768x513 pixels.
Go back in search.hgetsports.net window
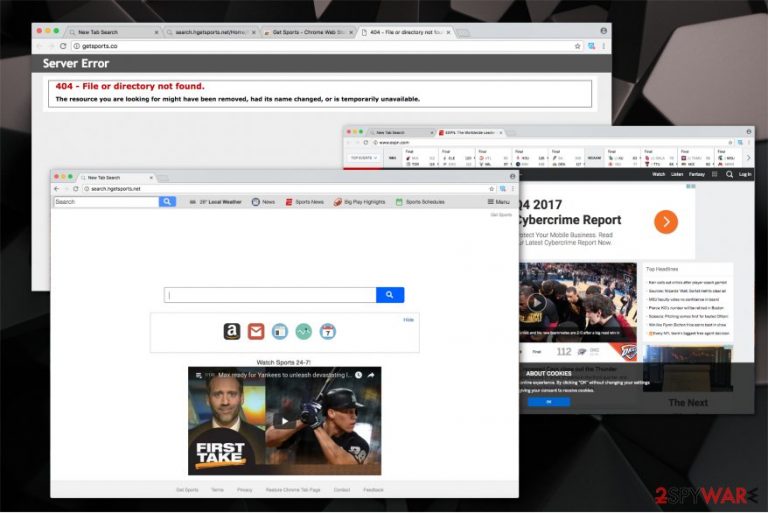click(x=57, y=189)
